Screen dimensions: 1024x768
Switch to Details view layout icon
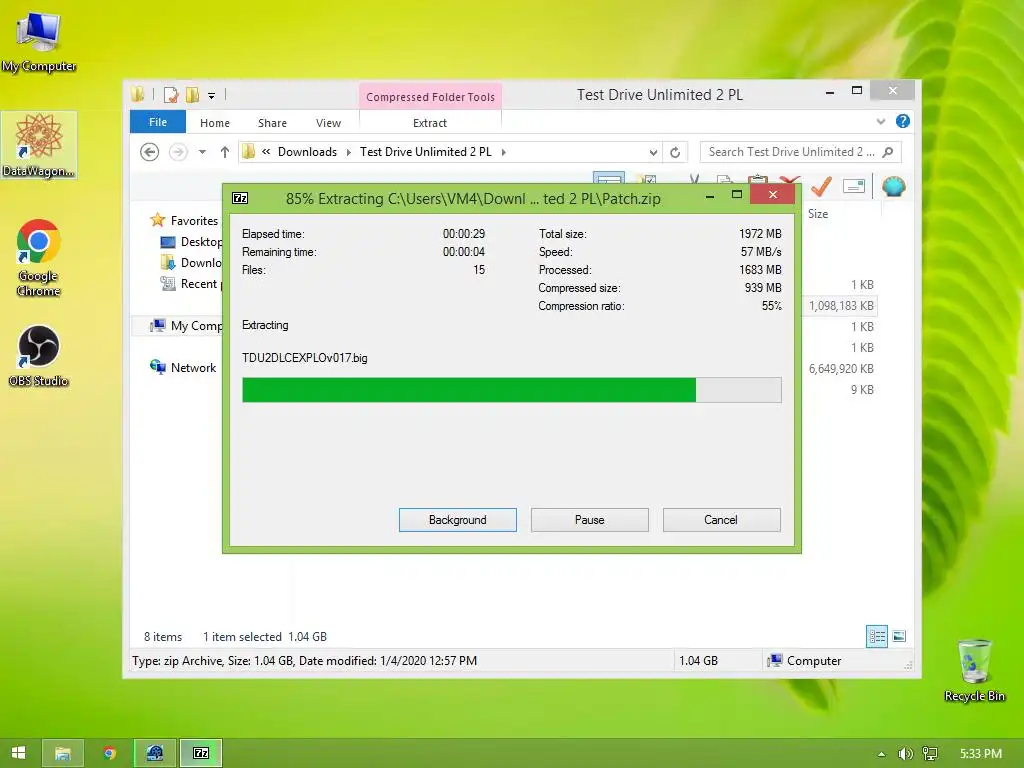pyautogui.click(x=876, y=636)
